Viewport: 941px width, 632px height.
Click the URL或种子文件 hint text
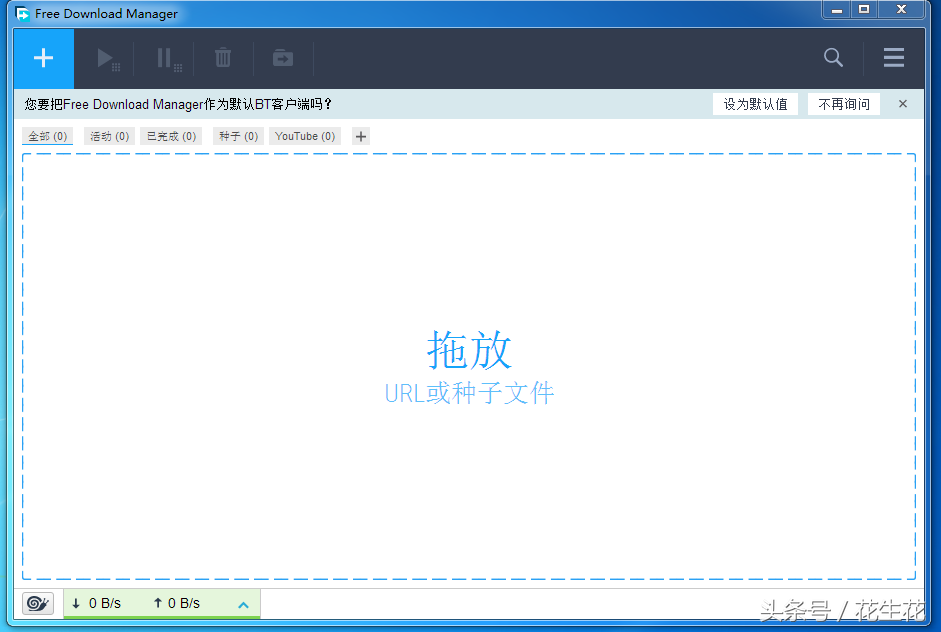pos(469,394)
